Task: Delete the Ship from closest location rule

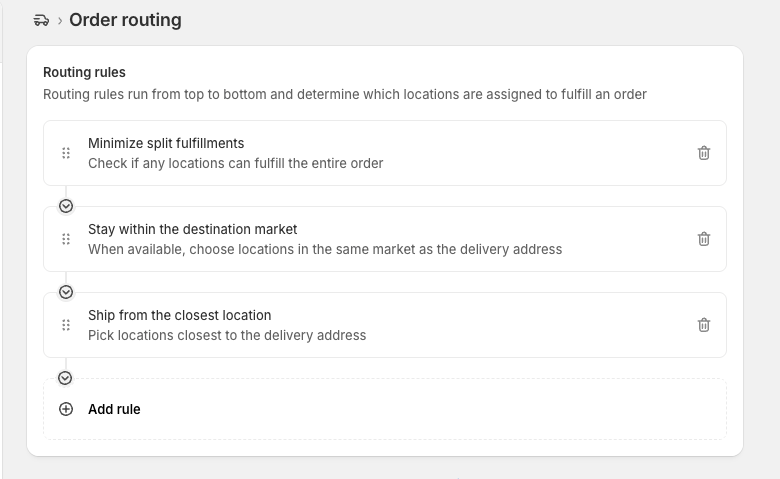Action: [703, 325]
